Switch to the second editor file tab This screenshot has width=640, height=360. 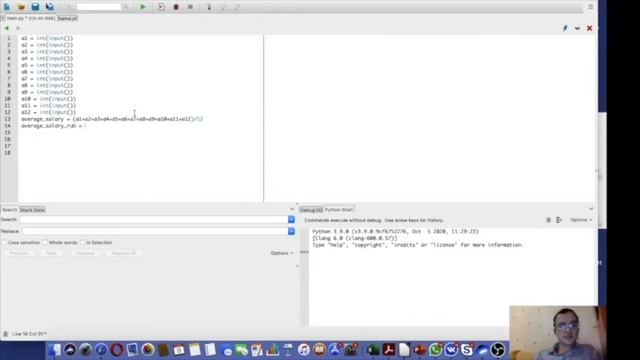pyautogui.click(x=67, y=18)
